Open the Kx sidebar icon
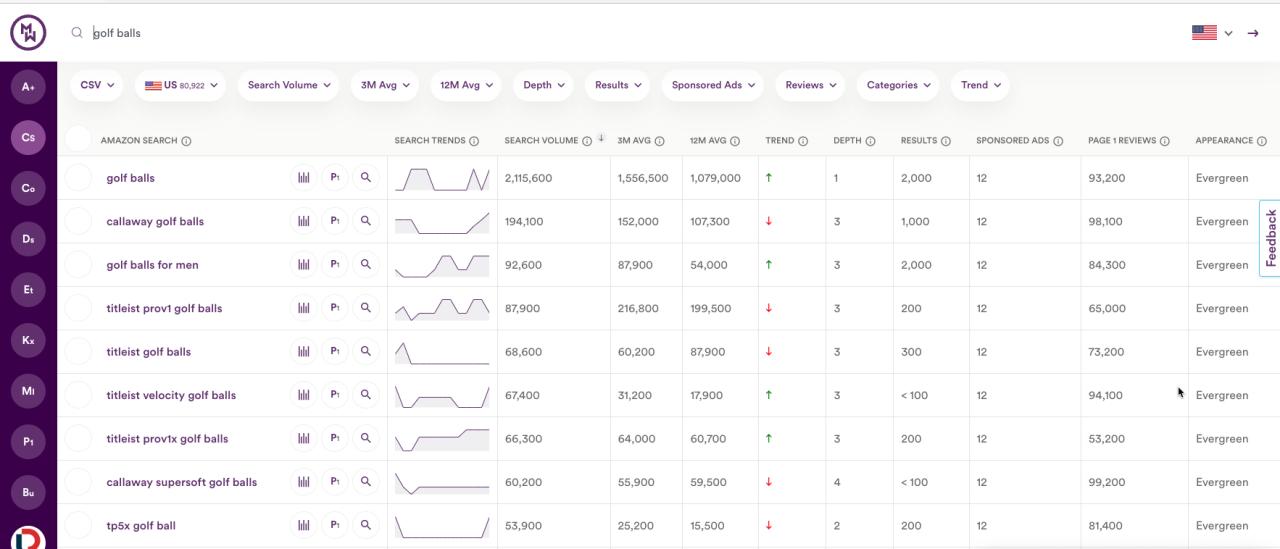1280x549 pixels. click(28, 340)
